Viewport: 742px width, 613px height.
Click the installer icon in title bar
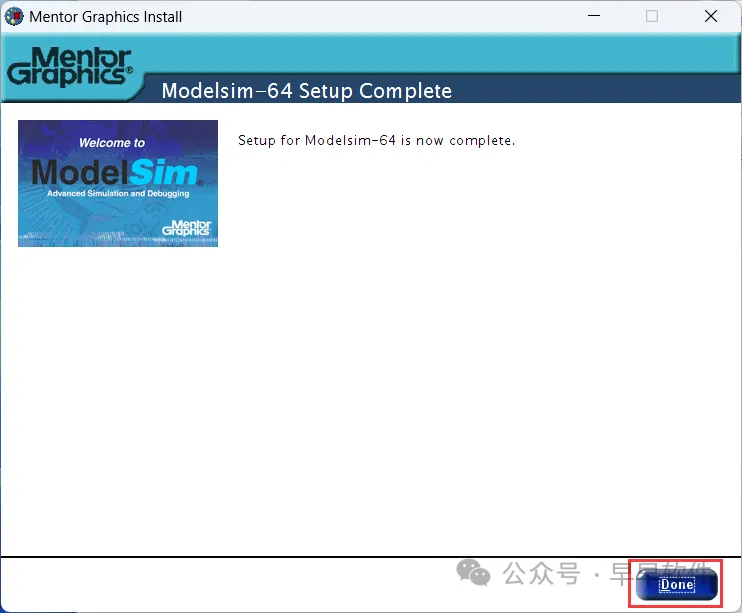coord(14,17)
